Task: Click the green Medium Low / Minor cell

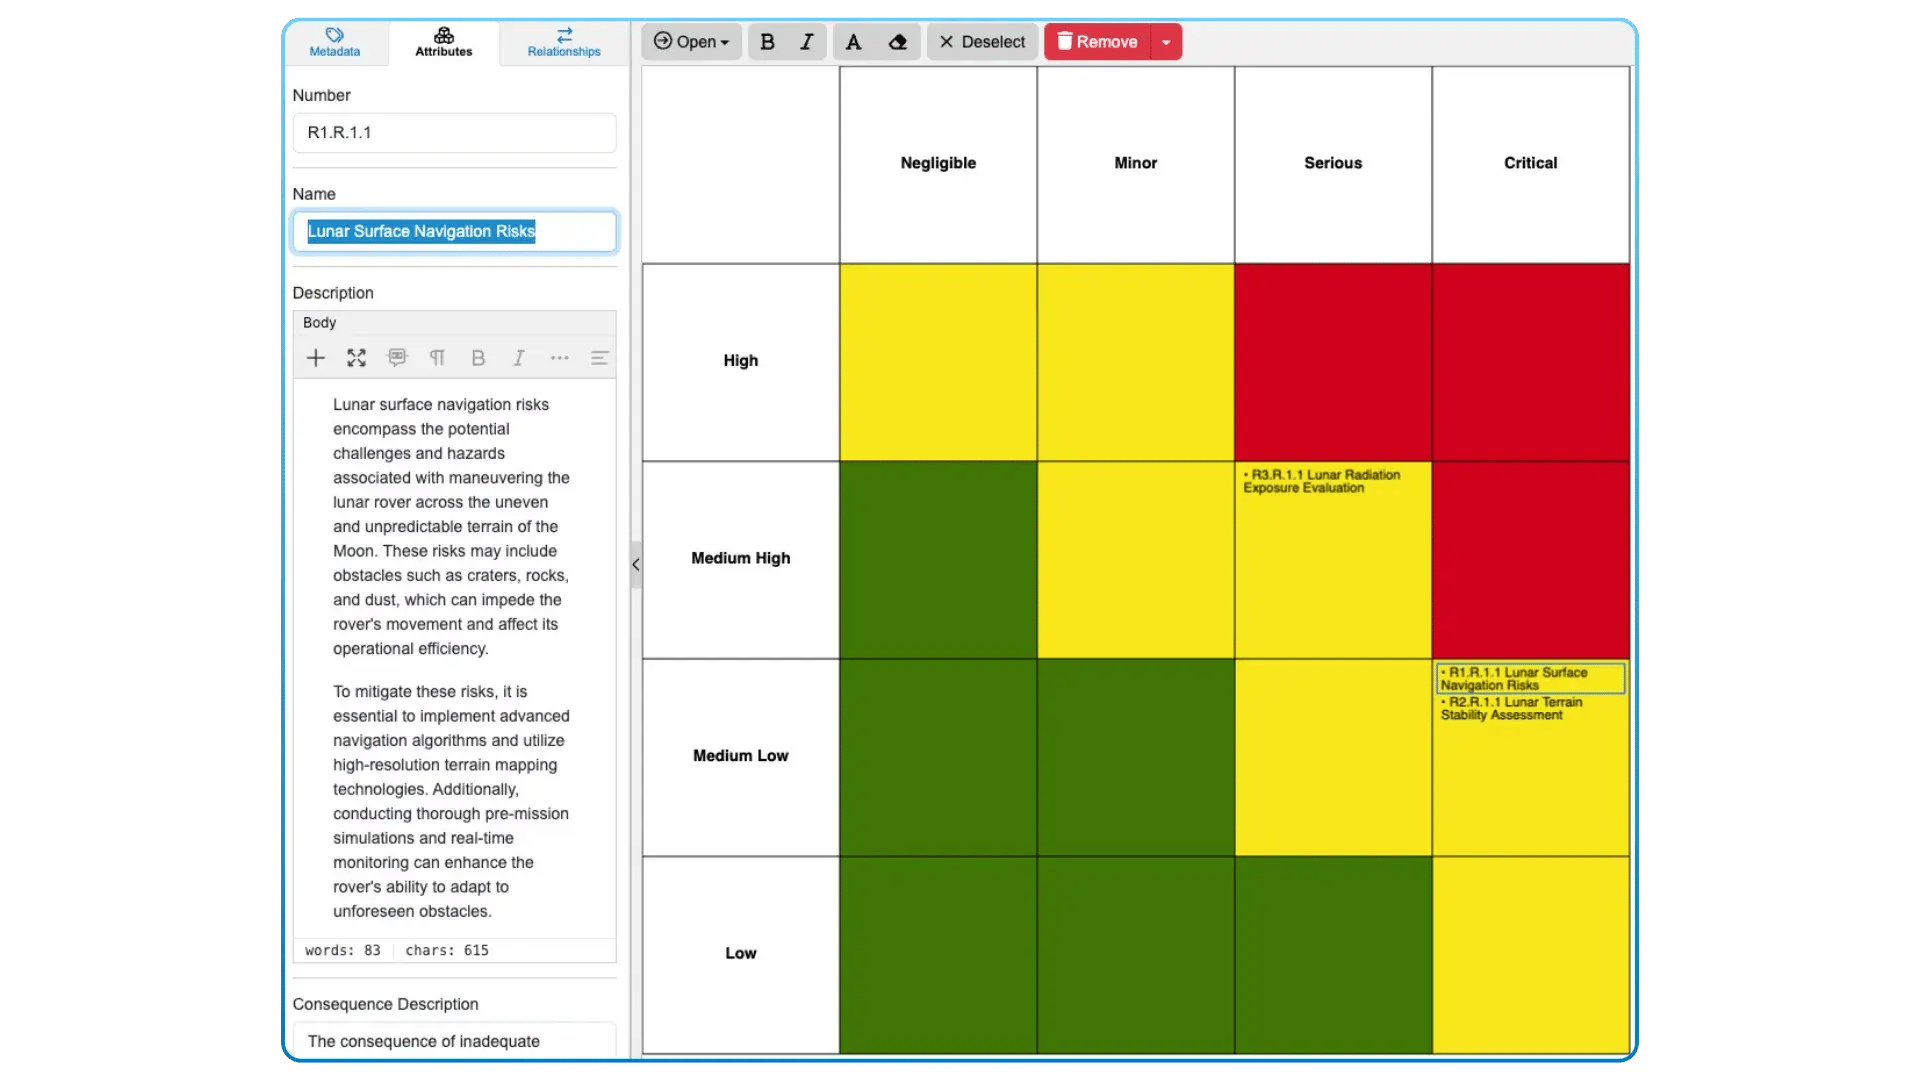Action: [1135, 757]
